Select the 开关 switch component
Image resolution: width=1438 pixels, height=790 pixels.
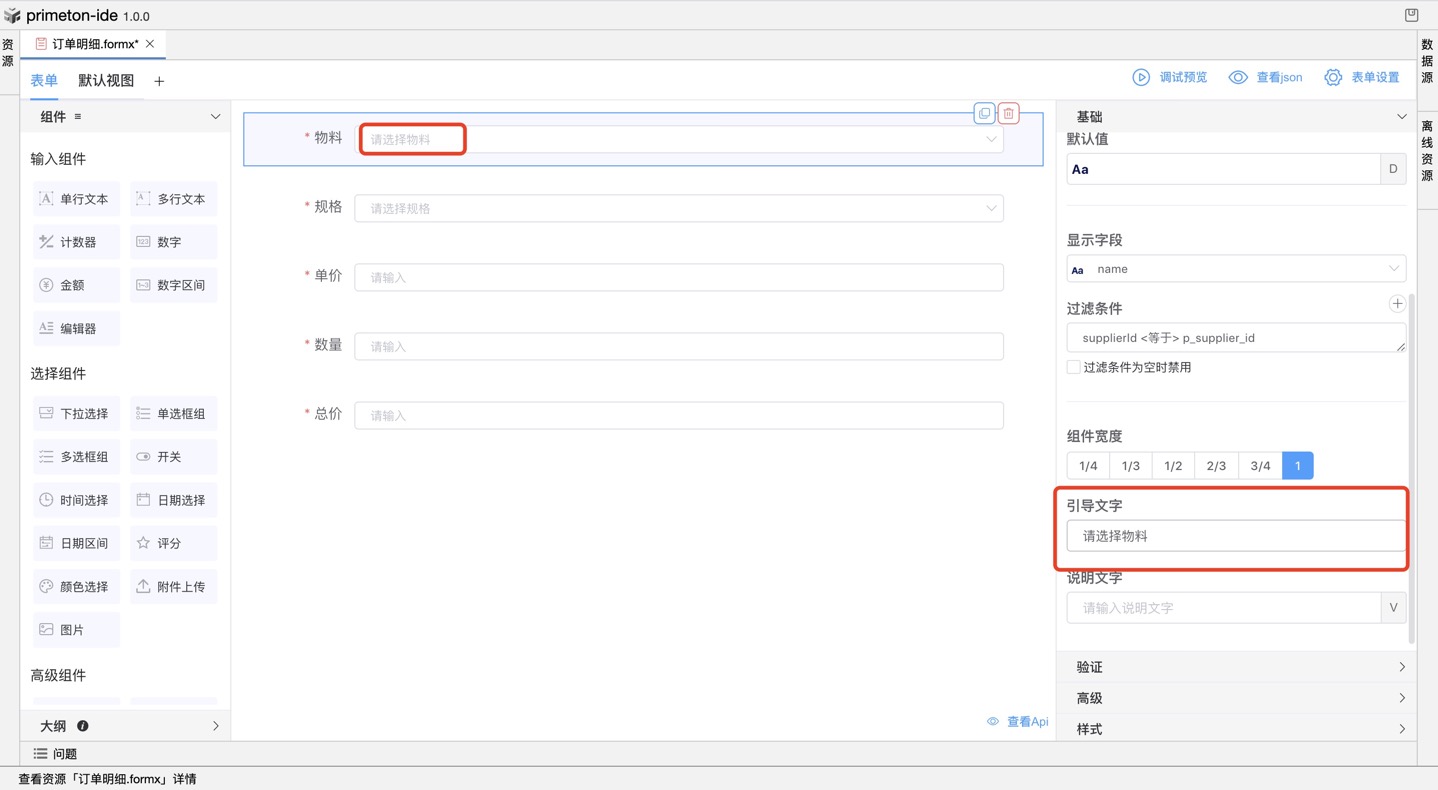pyautogui.click(x=172, y=457)
